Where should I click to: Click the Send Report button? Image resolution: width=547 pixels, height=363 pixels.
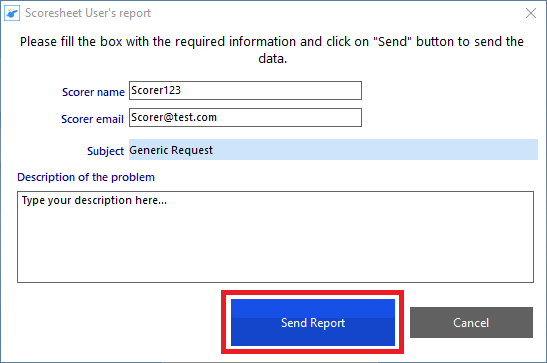click(313, 323)
